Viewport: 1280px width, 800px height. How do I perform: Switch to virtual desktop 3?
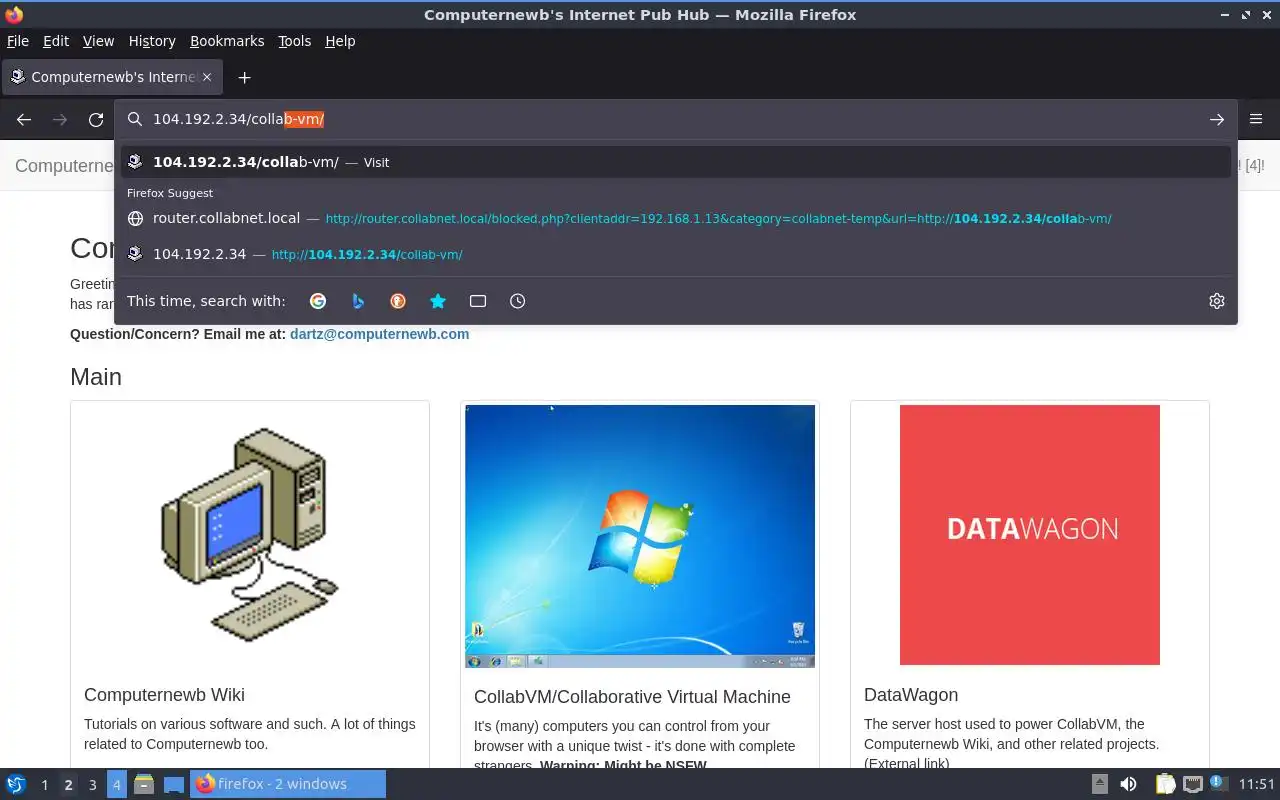point(92,785)
